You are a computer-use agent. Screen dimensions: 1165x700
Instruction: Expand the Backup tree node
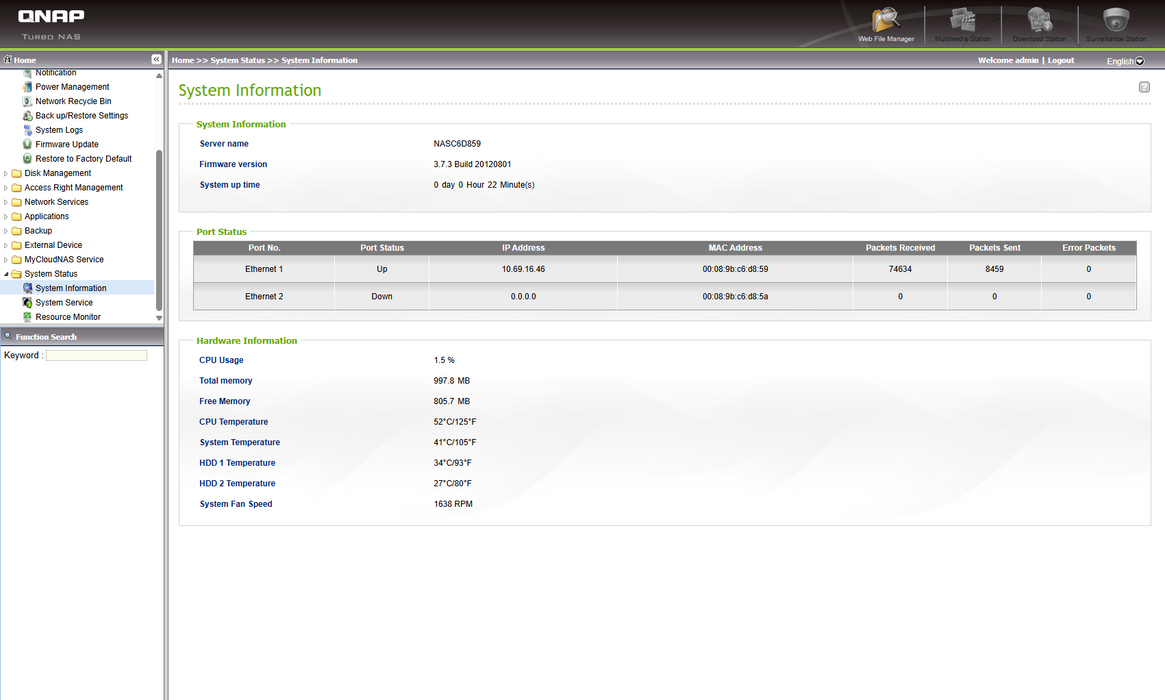click(6, 230)
